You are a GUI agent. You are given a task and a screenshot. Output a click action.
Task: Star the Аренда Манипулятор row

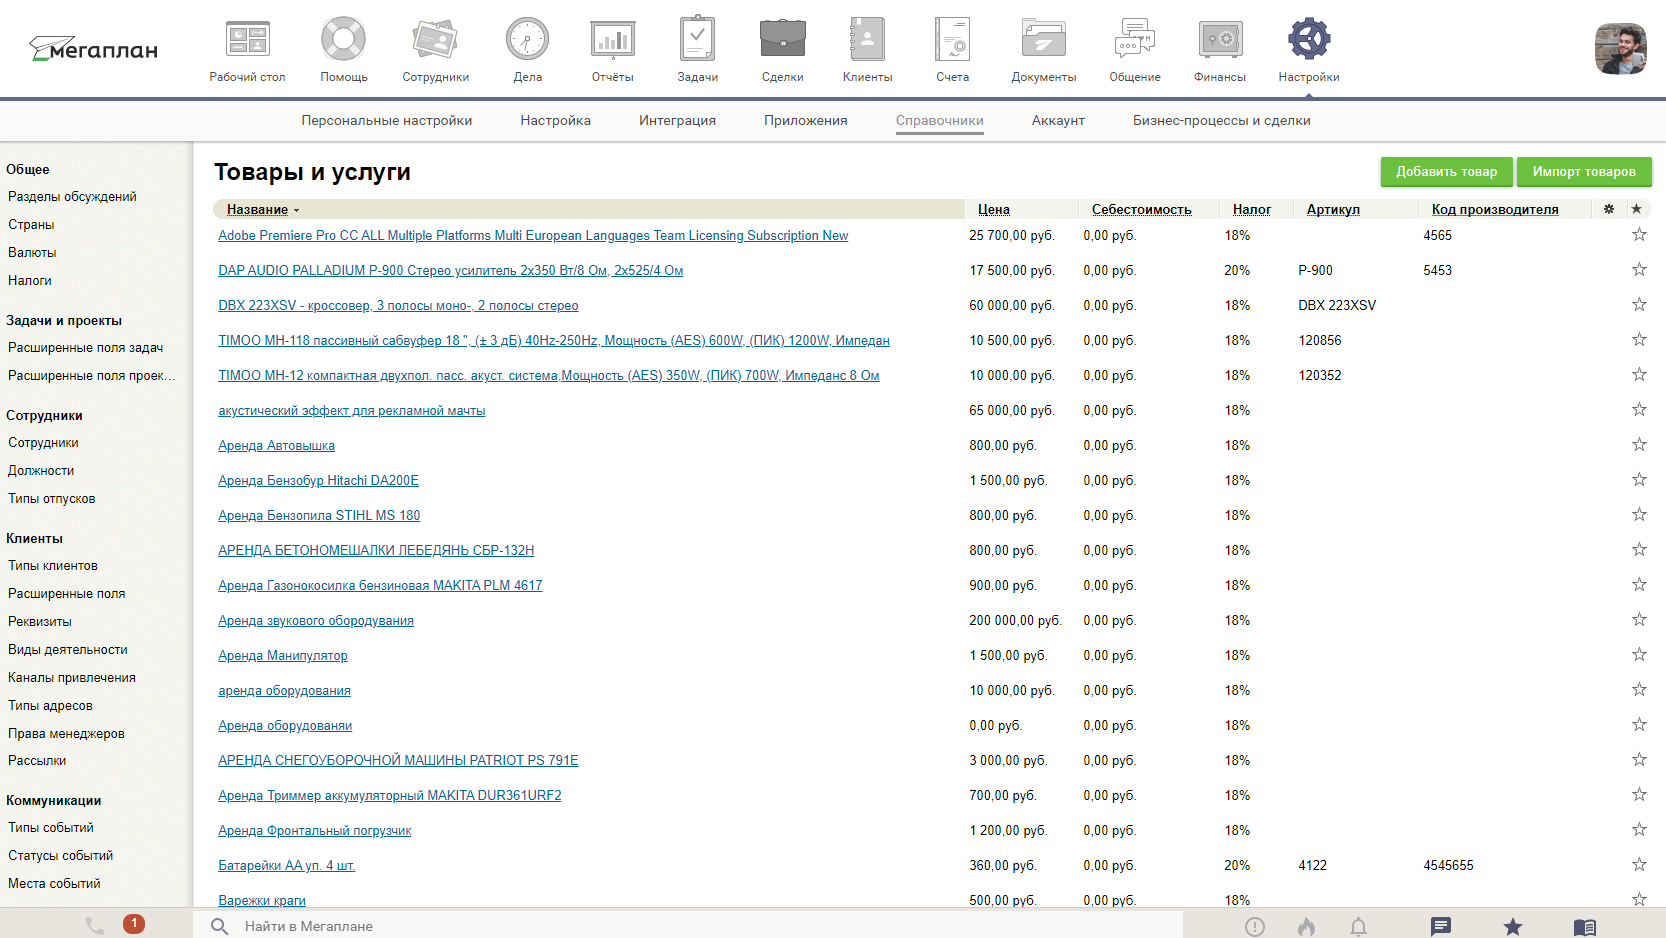1639,655
